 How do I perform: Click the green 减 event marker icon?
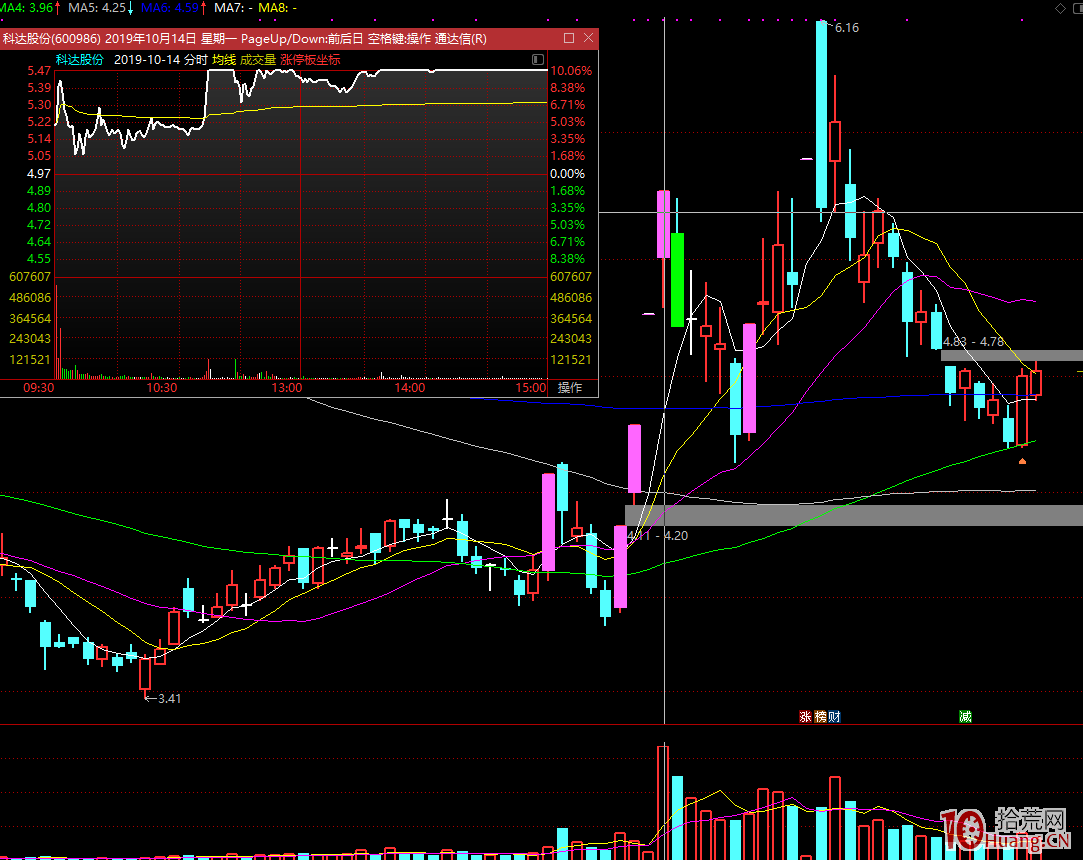(x=965, y=716)
